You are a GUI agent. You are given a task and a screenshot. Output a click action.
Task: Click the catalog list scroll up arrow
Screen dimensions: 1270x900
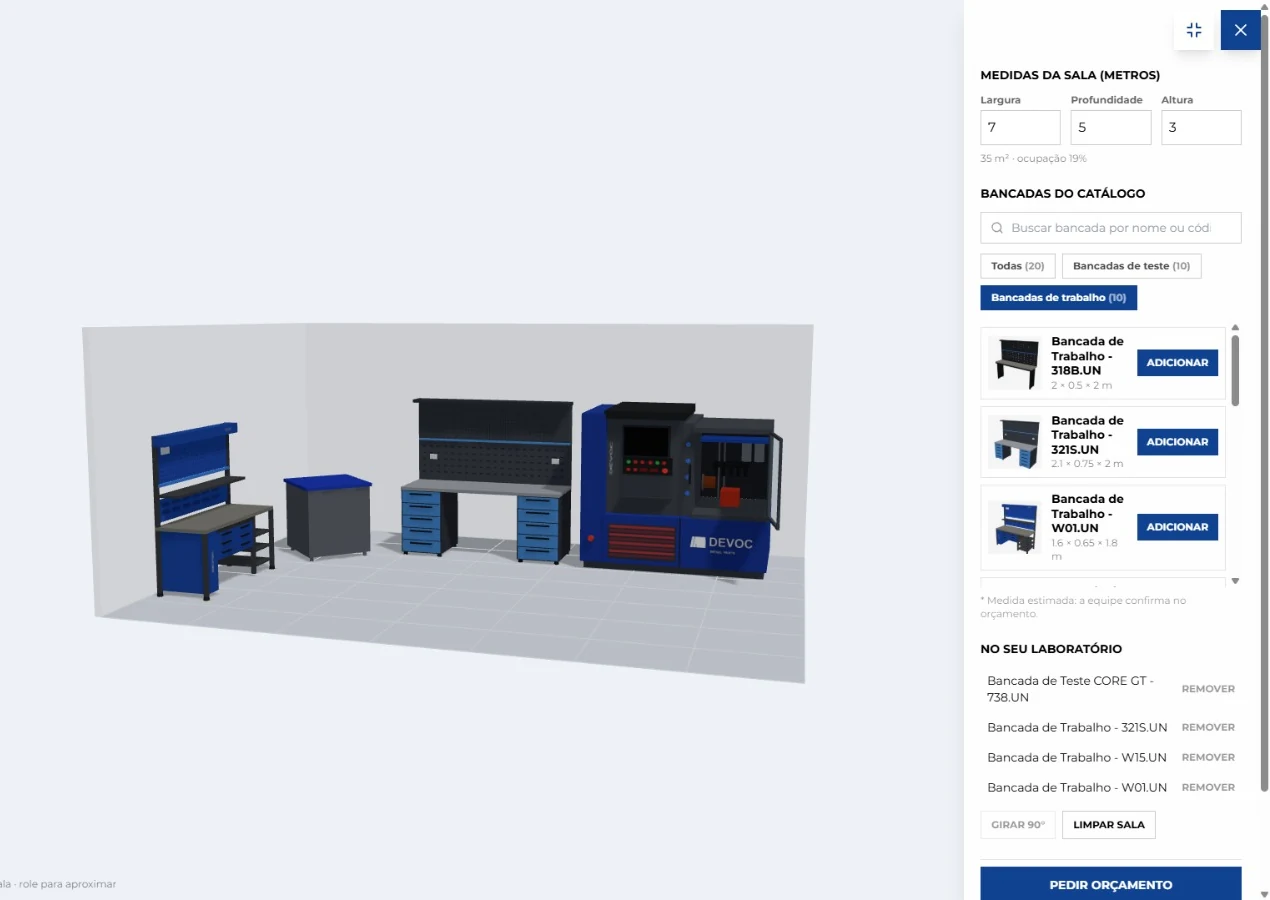(1235, 328)
